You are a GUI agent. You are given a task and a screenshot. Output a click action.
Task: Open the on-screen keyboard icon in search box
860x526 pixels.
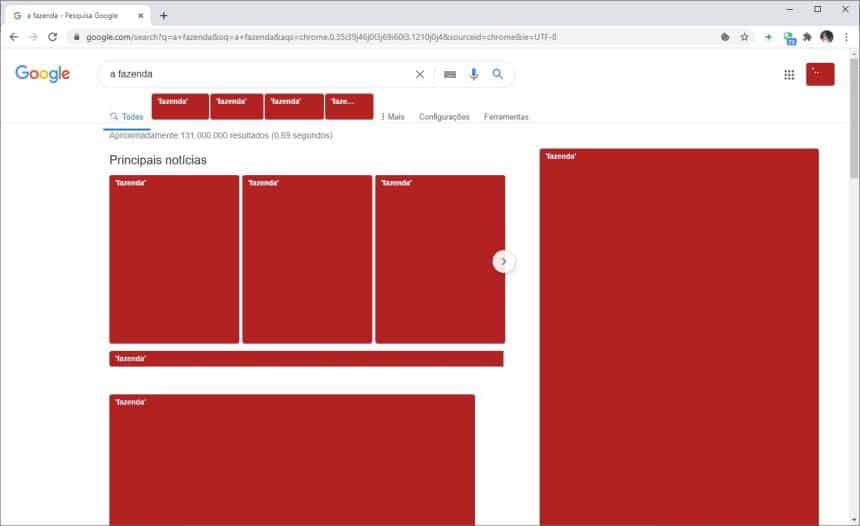click(450, 74)
